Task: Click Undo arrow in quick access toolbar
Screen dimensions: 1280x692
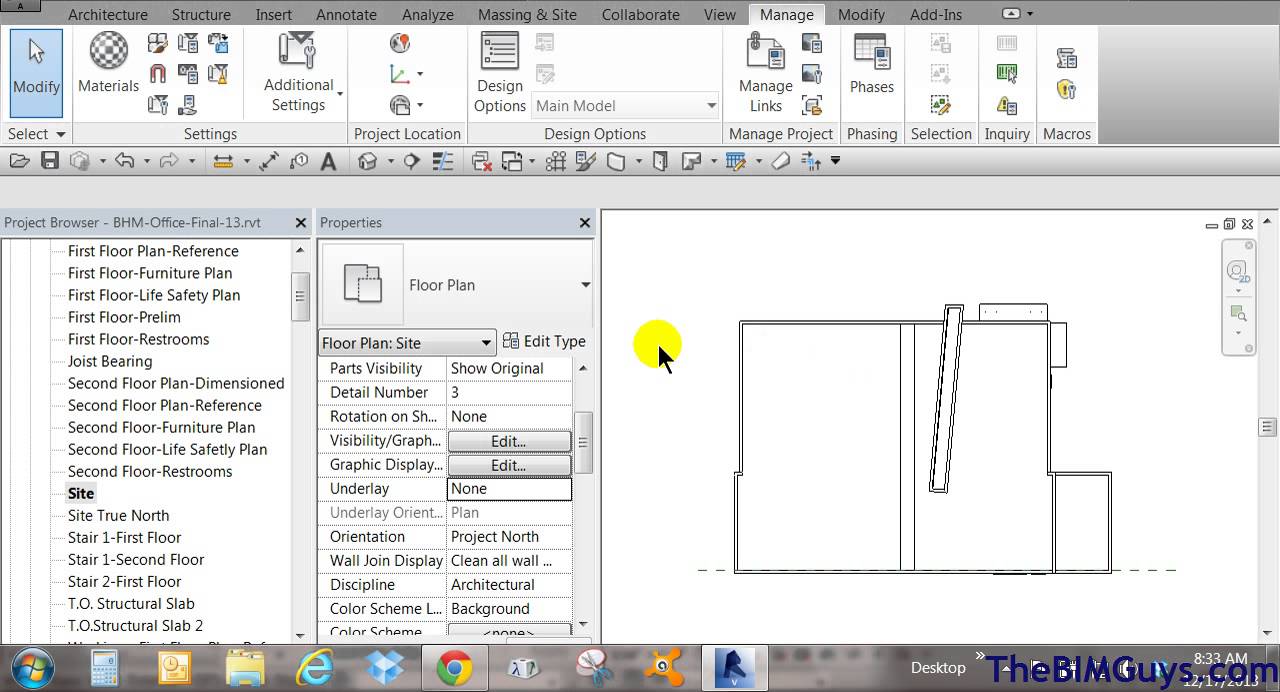Action: point(124,161)
